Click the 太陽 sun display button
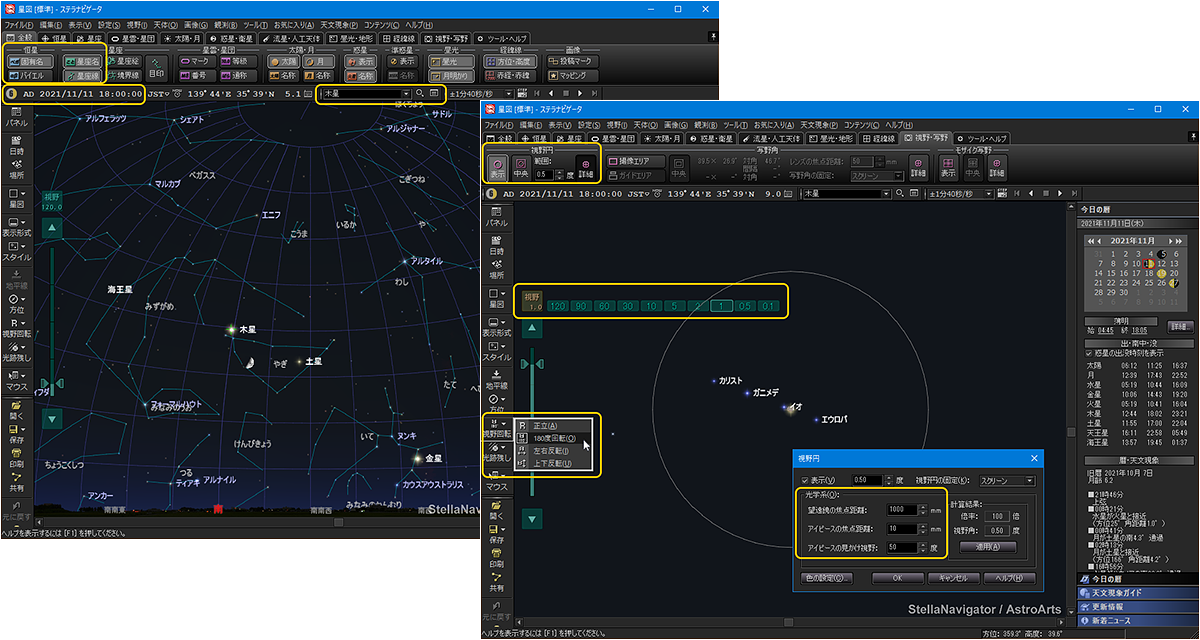 tap(285, 61)
